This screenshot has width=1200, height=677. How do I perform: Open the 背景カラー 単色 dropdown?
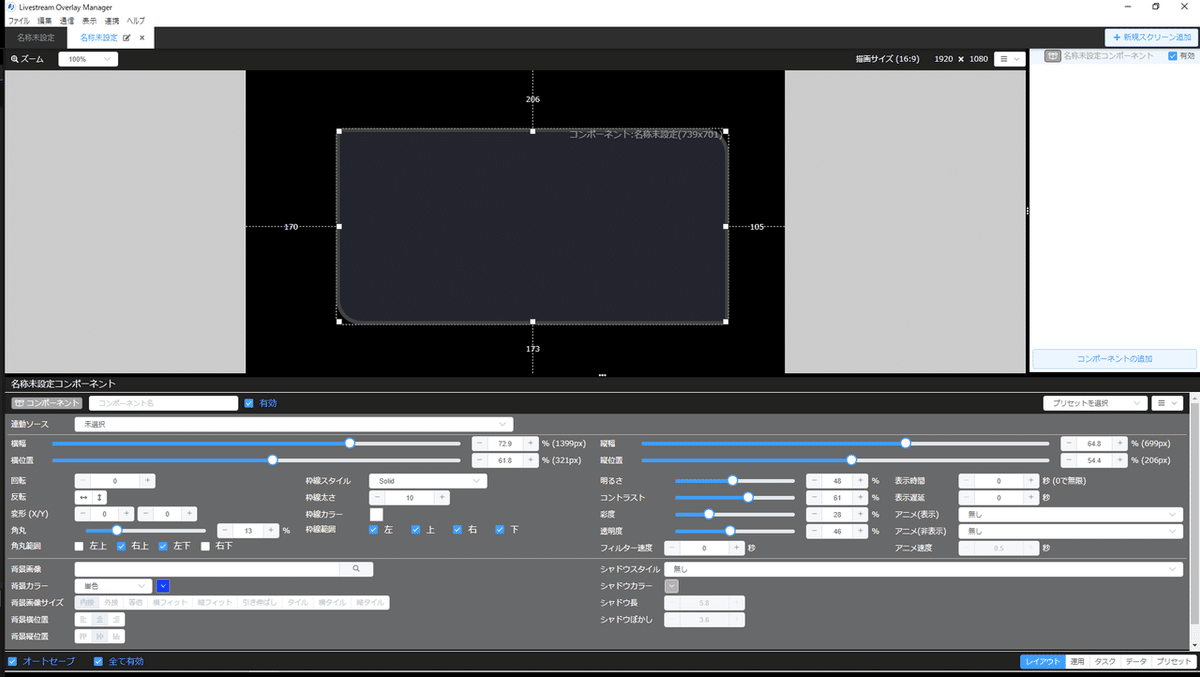coord(114,586)
